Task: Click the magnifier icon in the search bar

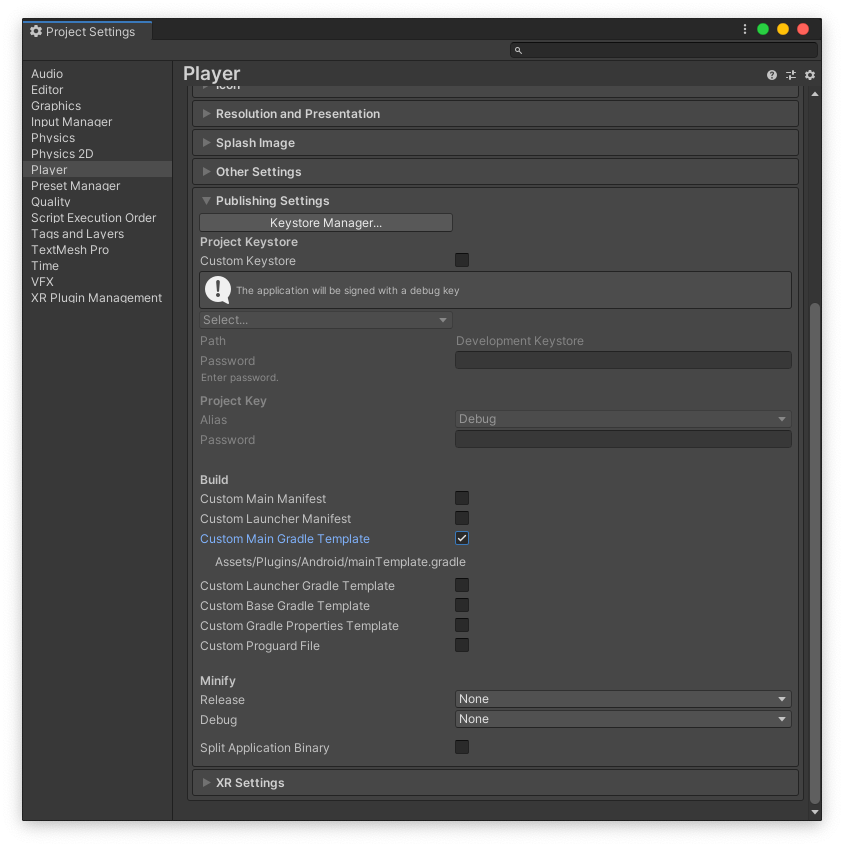Action: (x=518, y=50)
